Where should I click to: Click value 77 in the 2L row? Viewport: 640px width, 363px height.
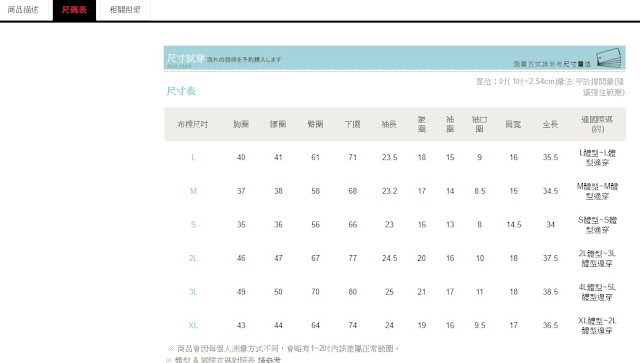pyautogui.click(x=353, y=258)
